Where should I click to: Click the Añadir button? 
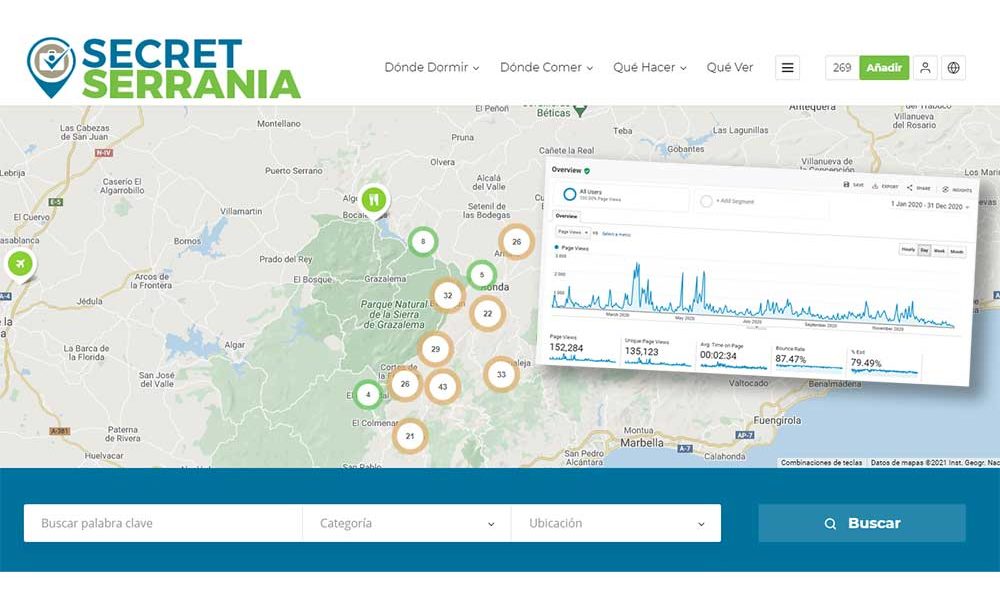884,68
